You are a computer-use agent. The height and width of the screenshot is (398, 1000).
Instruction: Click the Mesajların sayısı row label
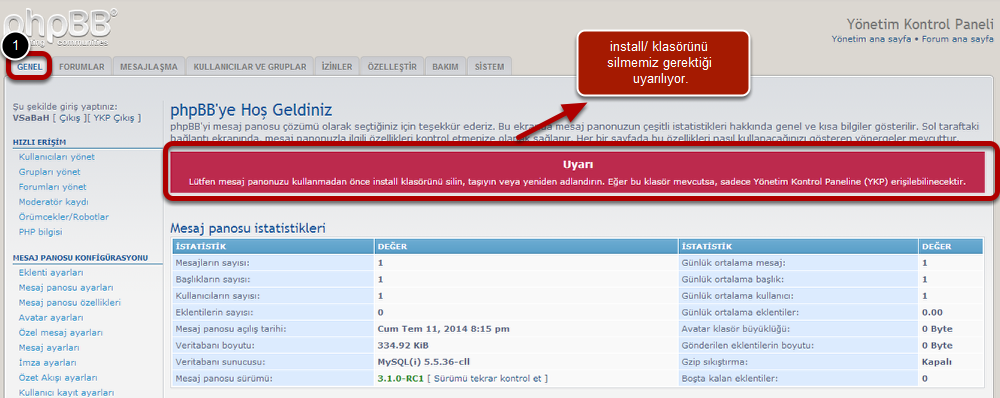(212, 263)
